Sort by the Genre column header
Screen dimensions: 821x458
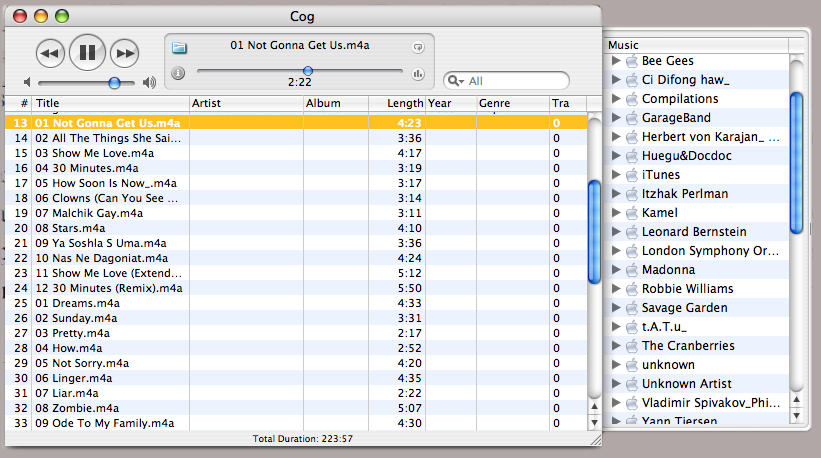(x=513, y=103)
